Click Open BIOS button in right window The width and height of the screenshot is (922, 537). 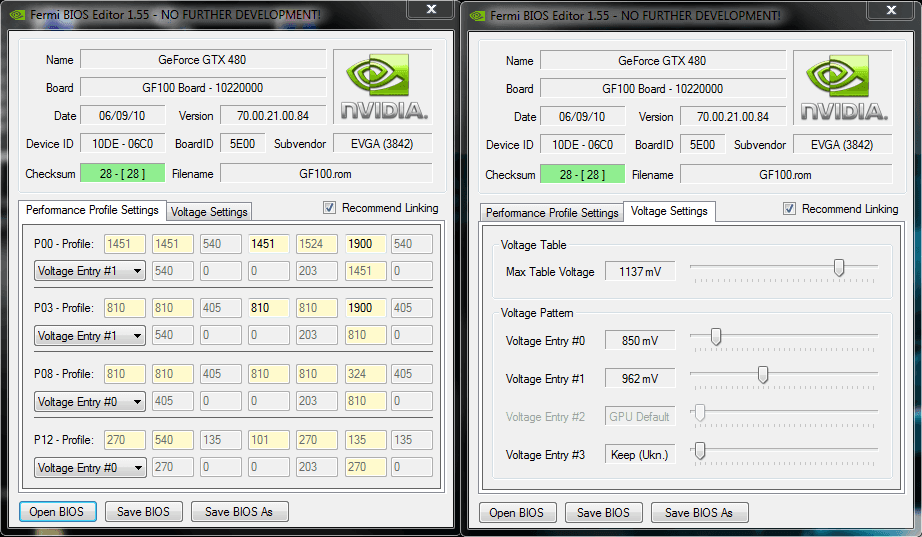click(516, 513)
